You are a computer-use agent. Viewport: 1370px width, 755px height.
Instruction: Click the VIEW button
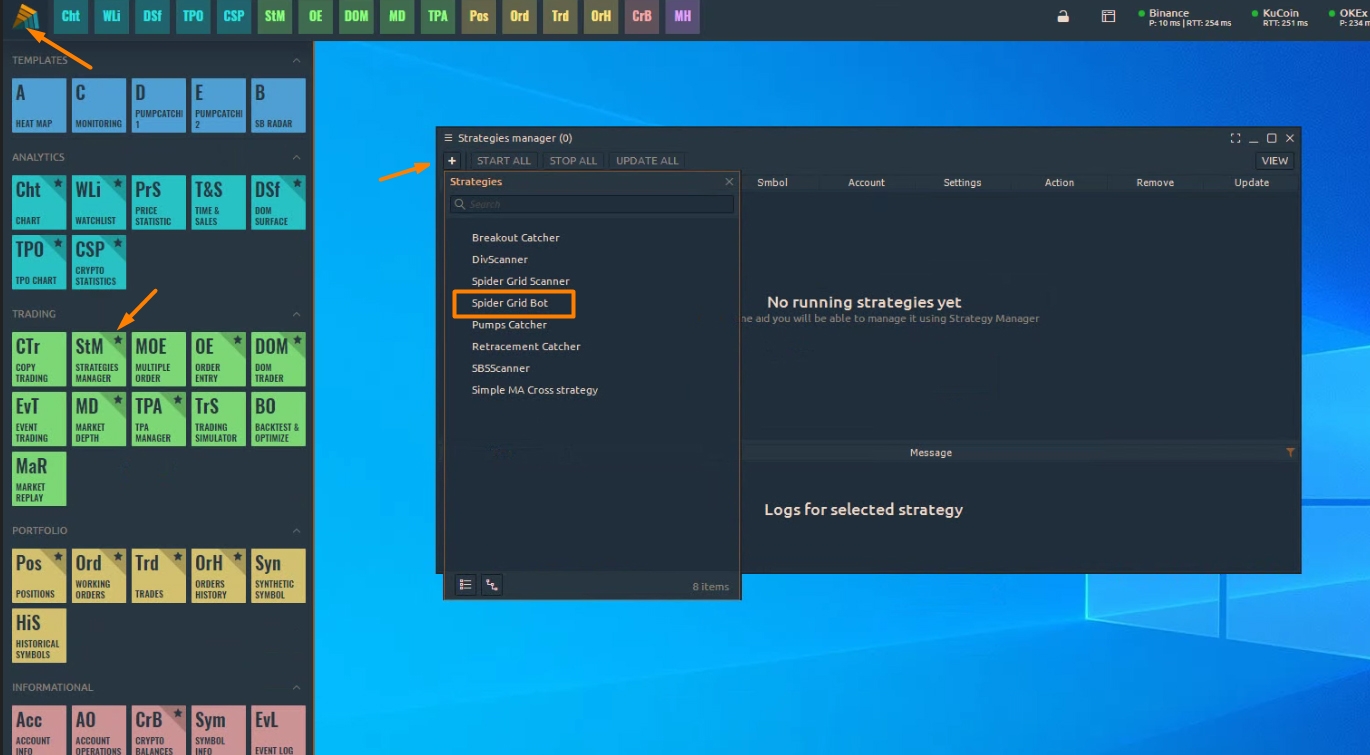point(1274,161)
